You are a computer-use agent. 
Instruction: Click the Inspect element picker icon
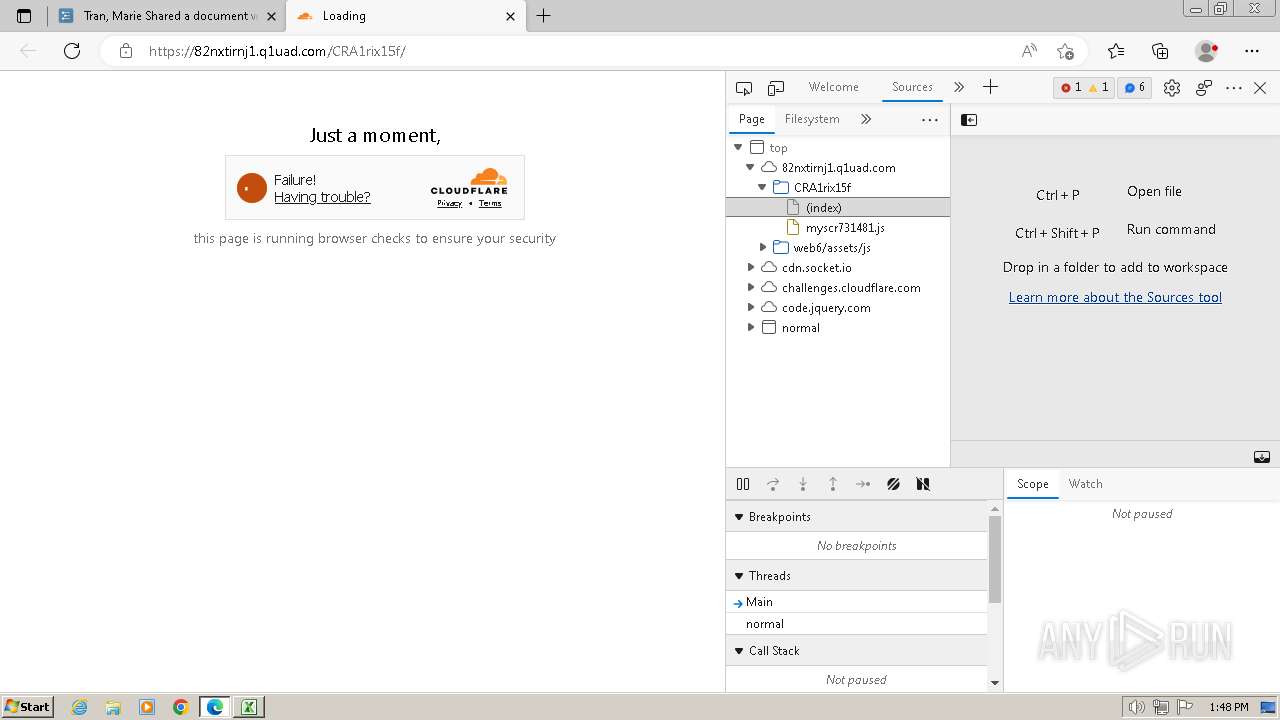point(743,88)
